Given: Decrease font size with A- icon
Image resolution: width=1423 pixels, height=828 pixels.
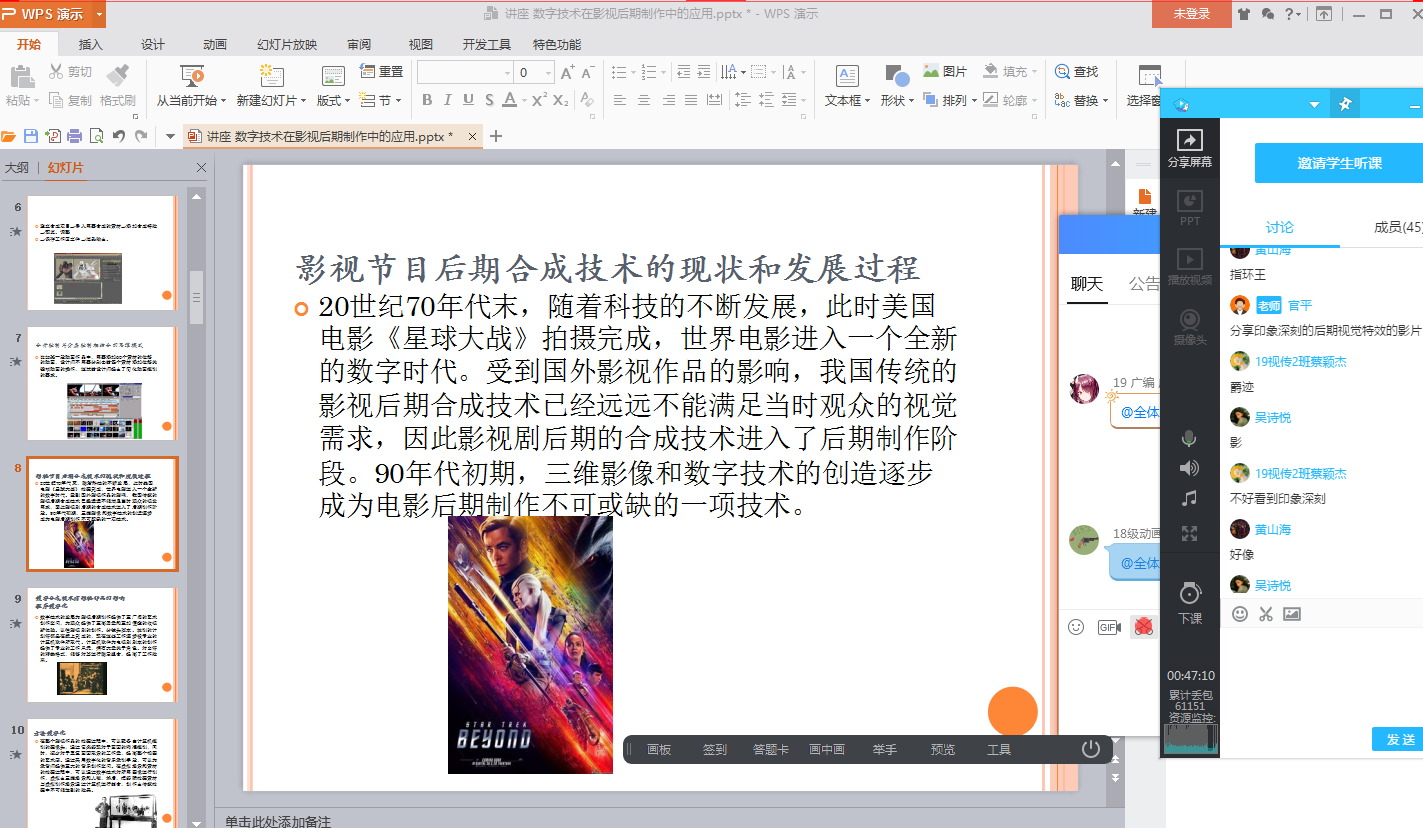Looking at the screenshot, I should 588,72.
